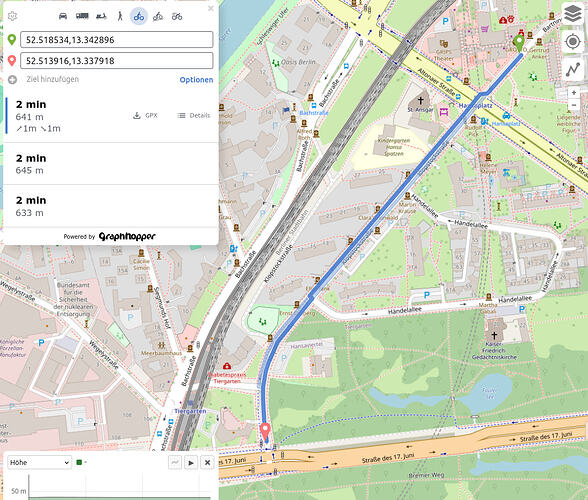The width and height of the screenshot is (588, 500).
Task: Open the settings gear in route panel
Action: [12, 16]
